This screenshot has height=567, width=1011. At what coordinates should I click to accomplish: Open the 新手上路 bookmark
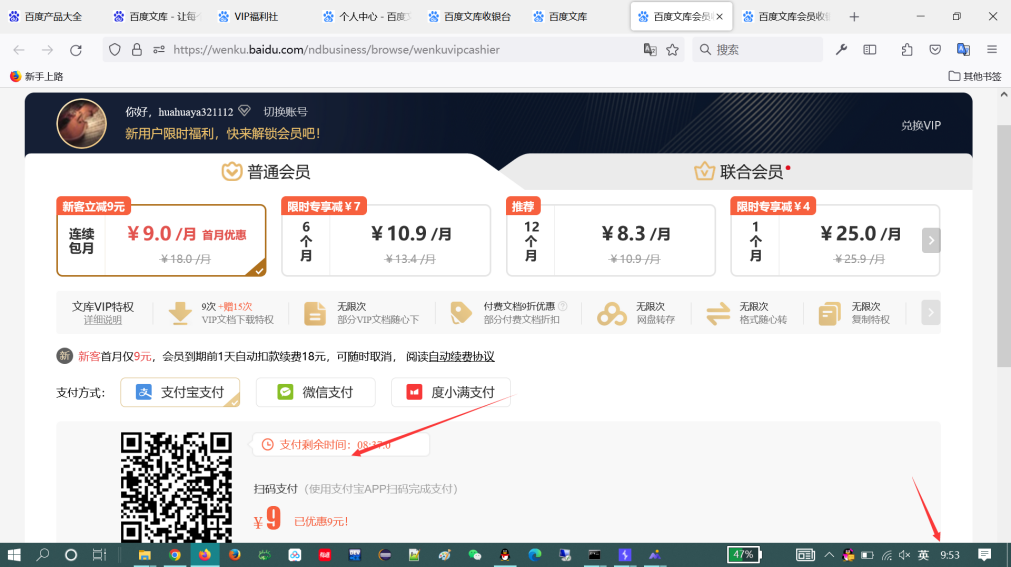click(37, 76)
